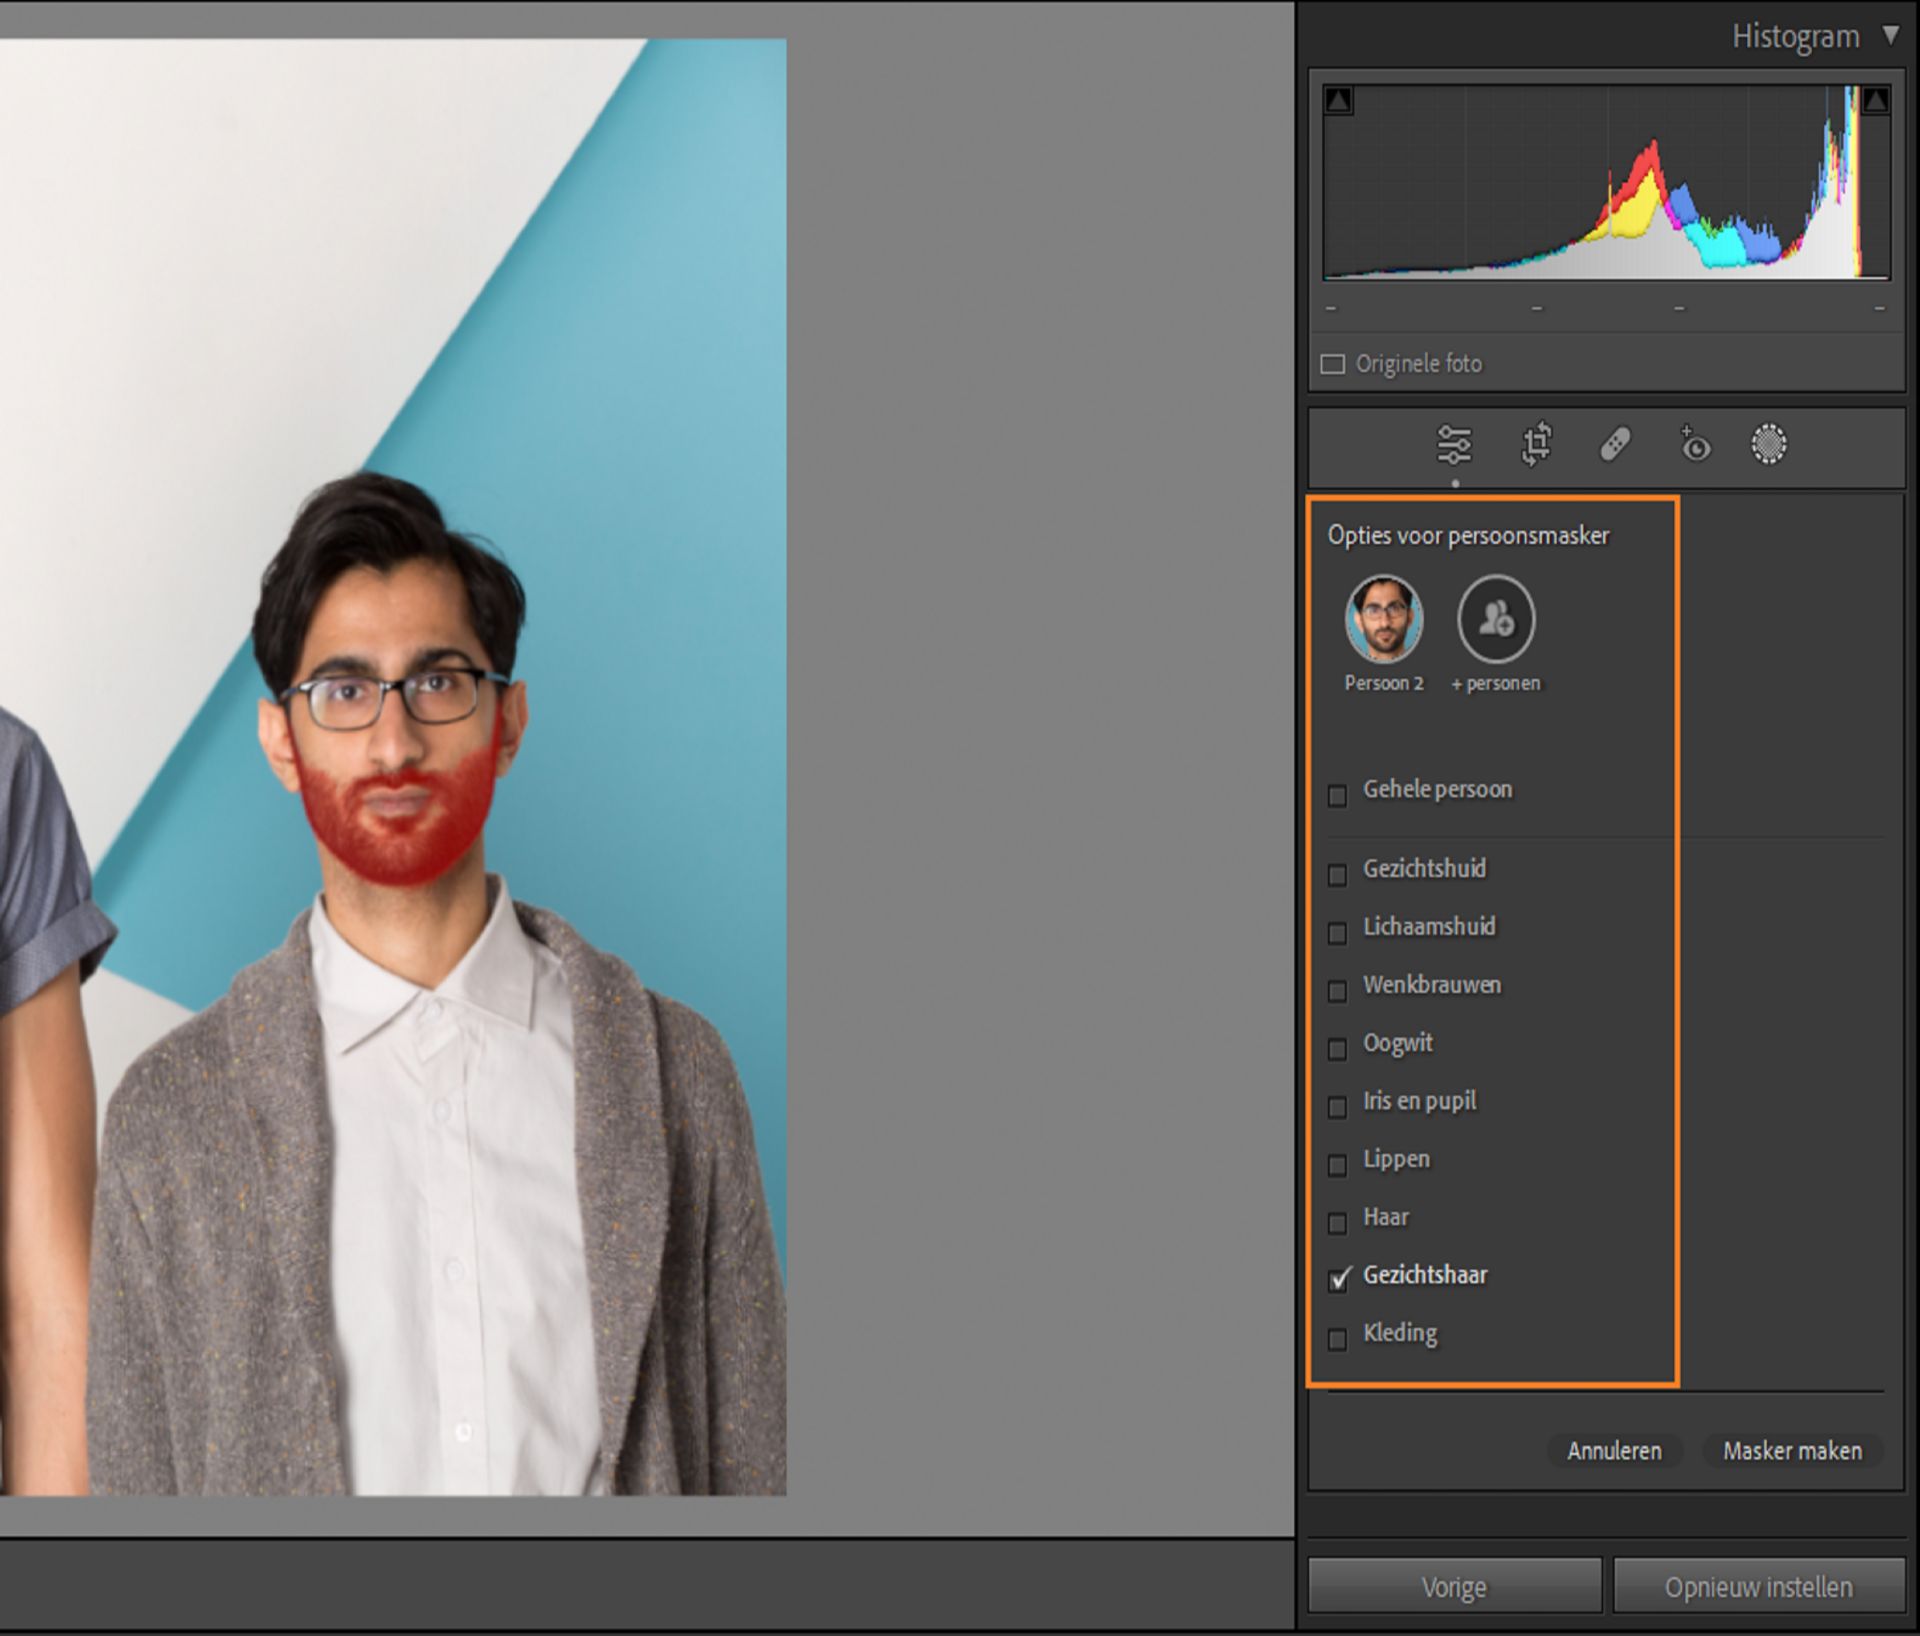Tick the Kleding checkbox

1337,1339
